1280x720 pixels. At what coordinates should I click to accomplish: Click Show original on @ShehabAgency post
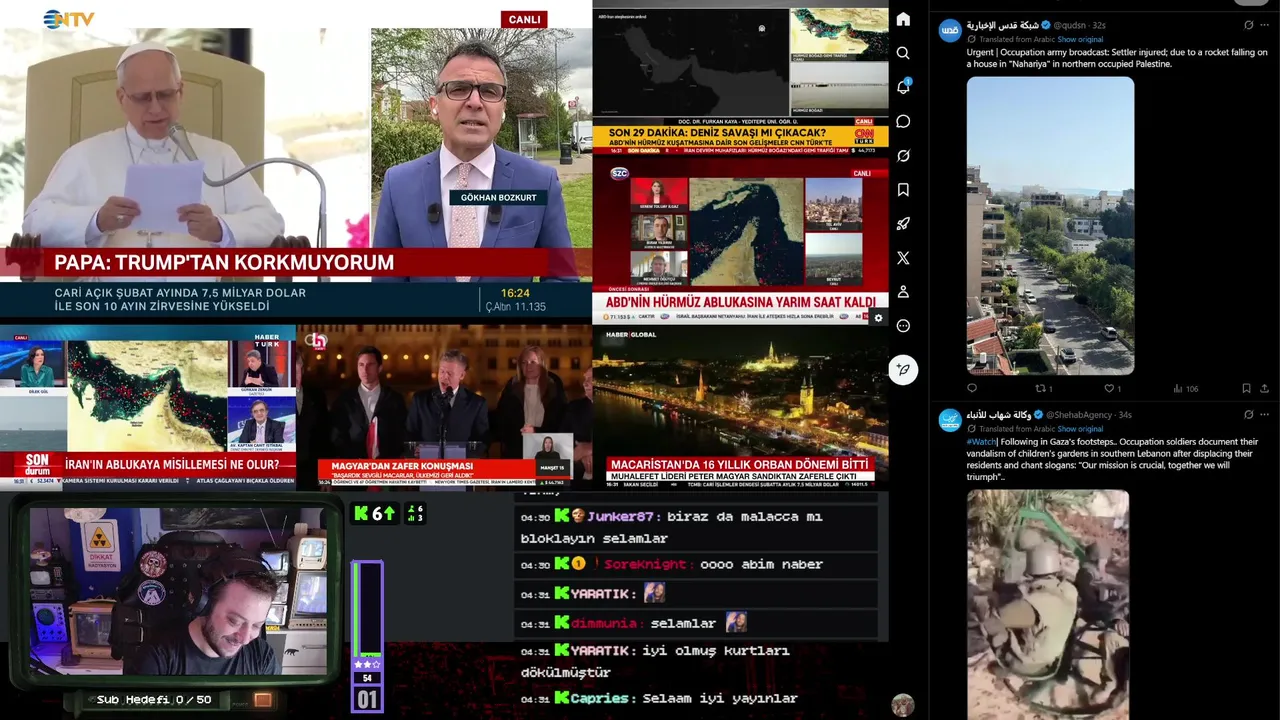[x=1080, y=429]
